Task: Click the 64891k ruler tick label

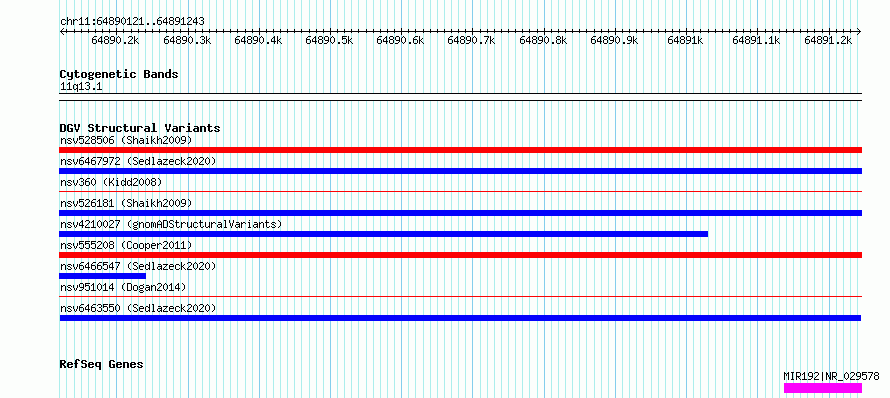Action: pos(685,40)
